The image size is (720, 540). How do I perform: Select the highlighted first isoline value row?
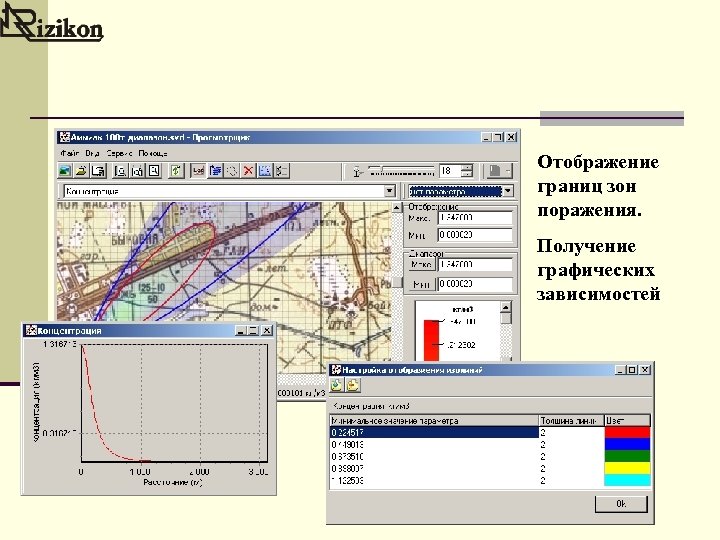434,432
